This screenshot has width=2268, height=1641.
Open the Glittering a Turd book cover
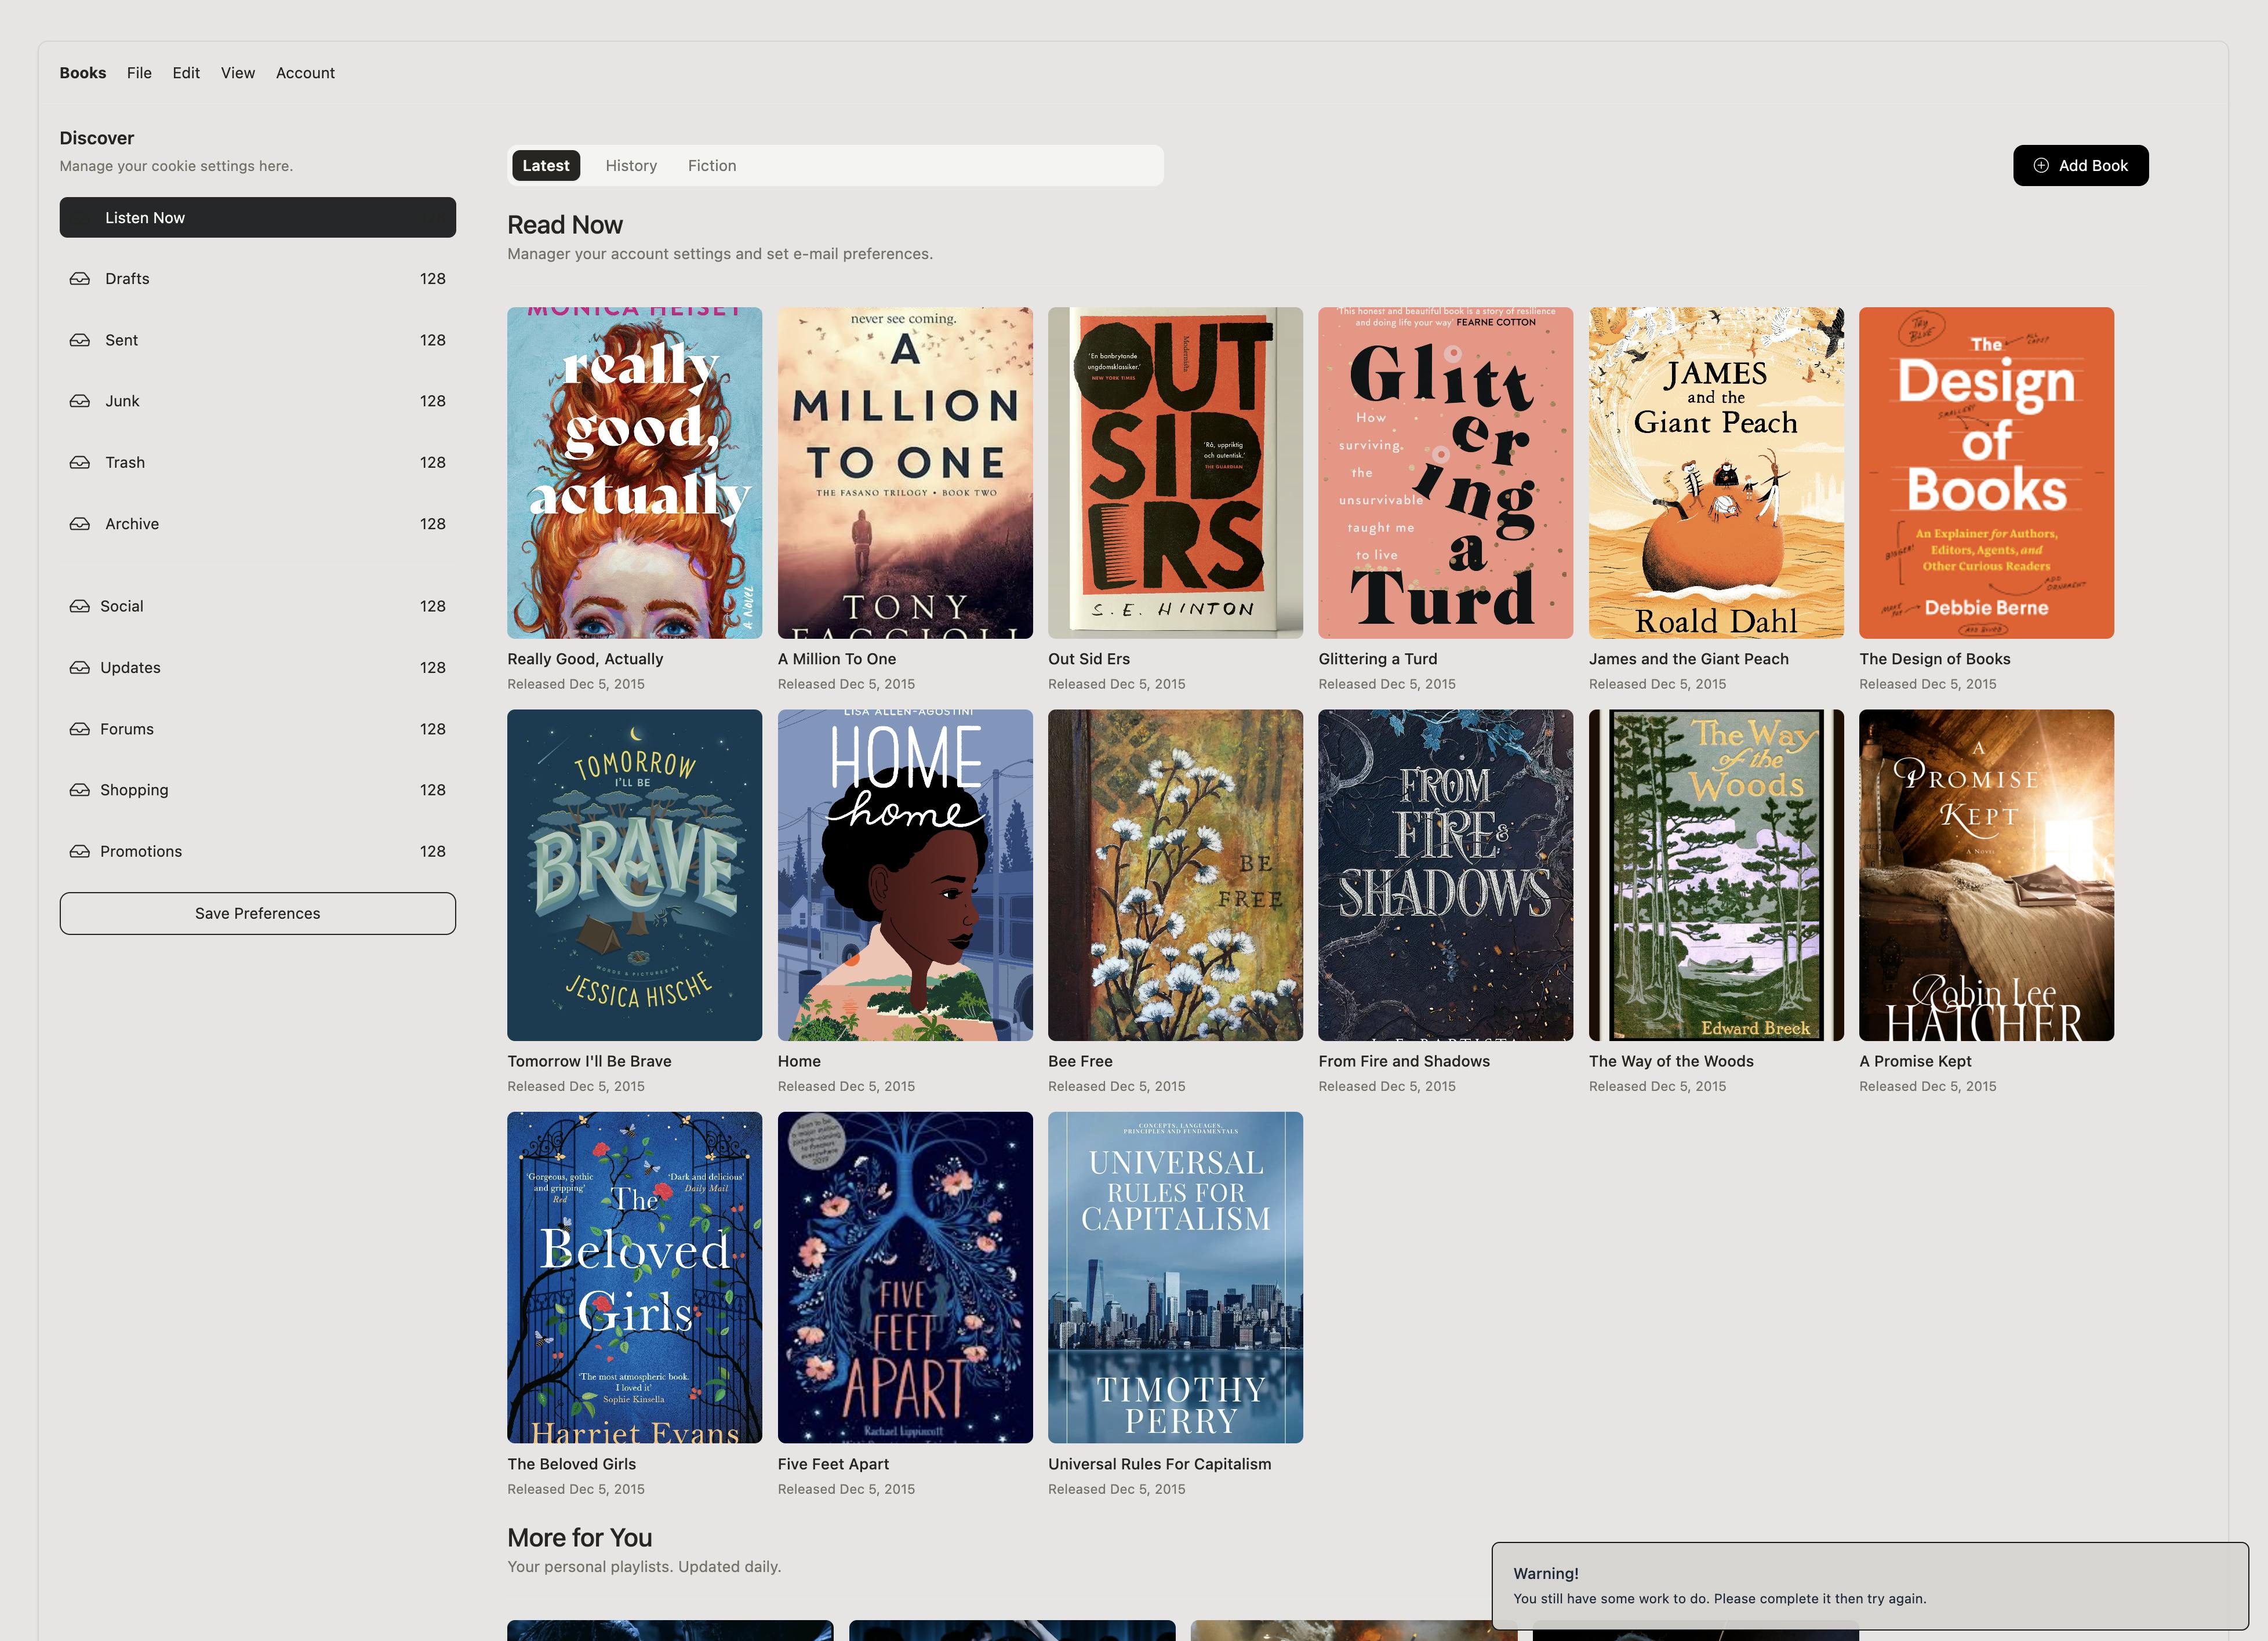tap(1445, 473)
